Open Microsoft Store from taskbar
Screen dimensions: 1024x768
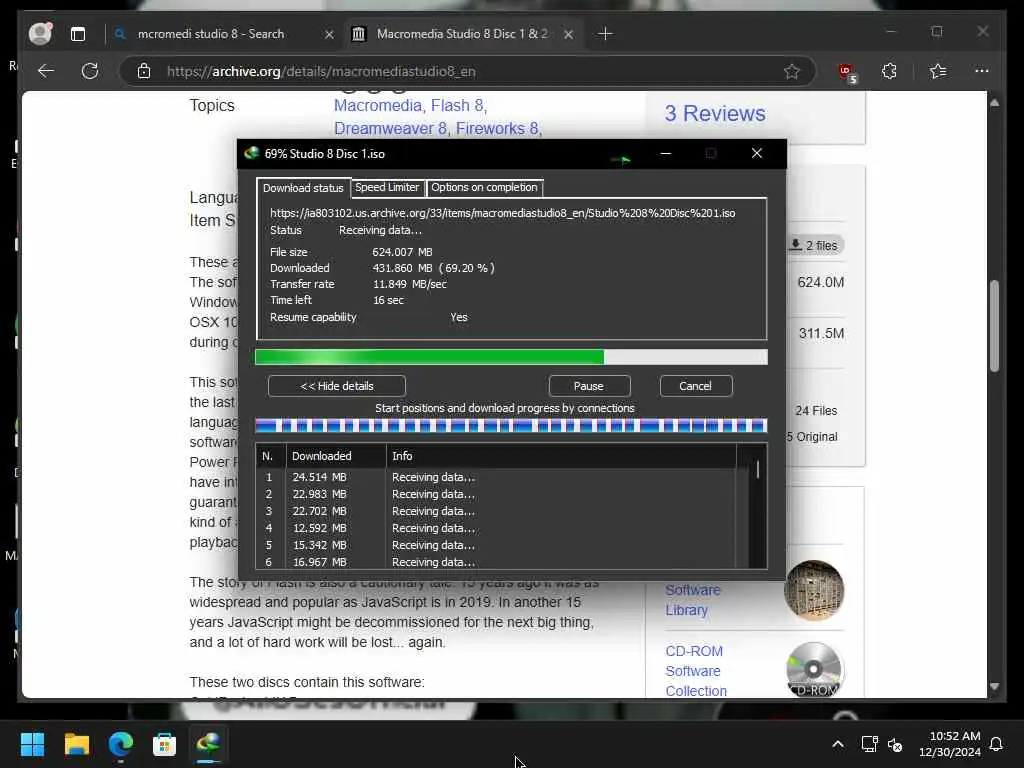(x=165, y=744)
